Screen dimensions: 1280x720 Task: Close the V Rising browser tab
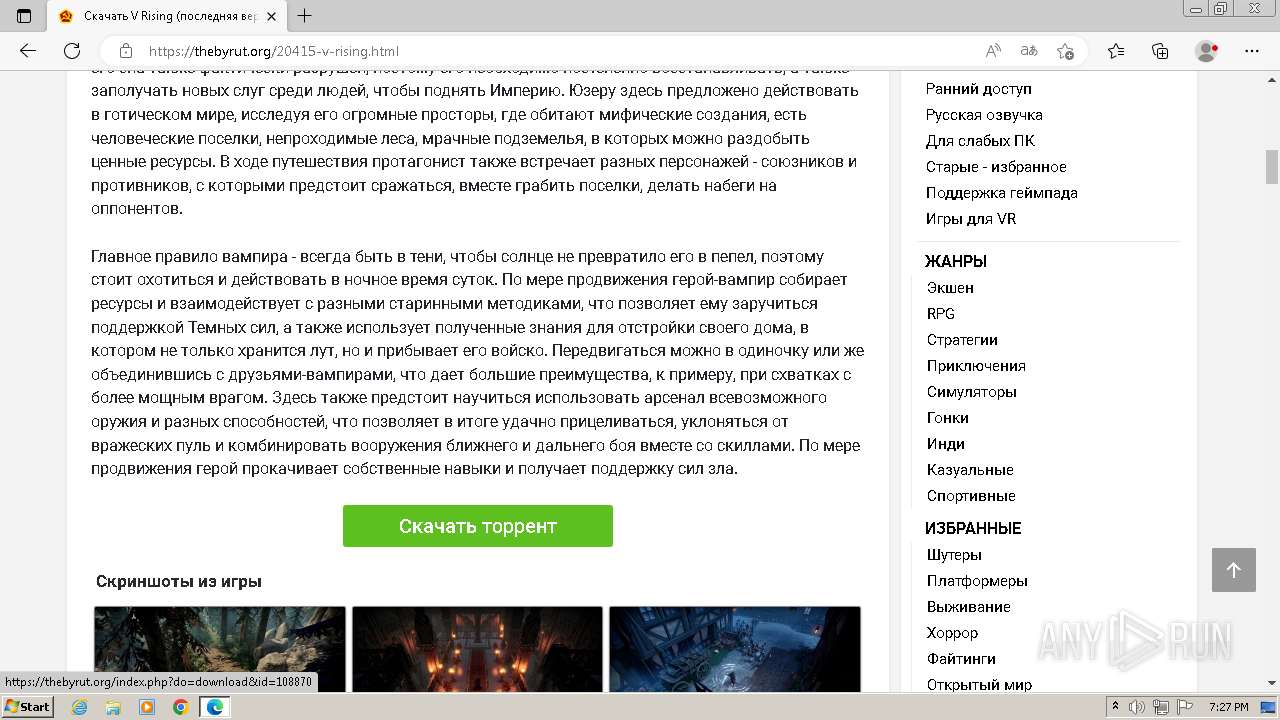click(x=273, y=16)
